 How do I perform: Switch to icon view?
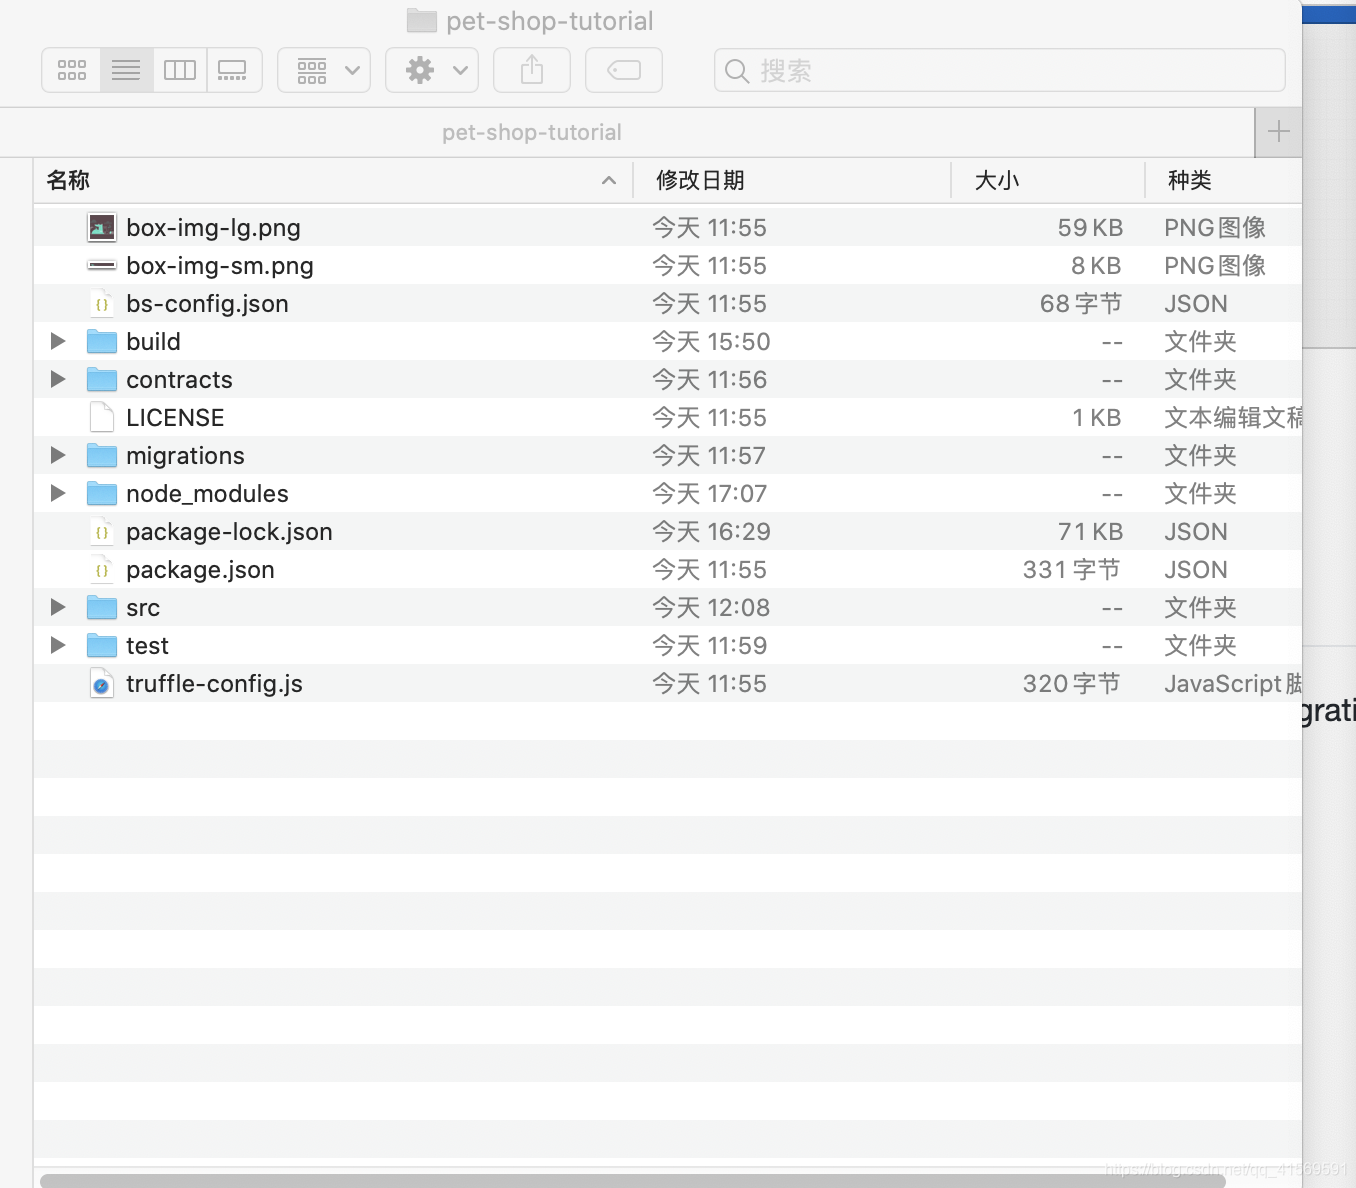point(72,70)
